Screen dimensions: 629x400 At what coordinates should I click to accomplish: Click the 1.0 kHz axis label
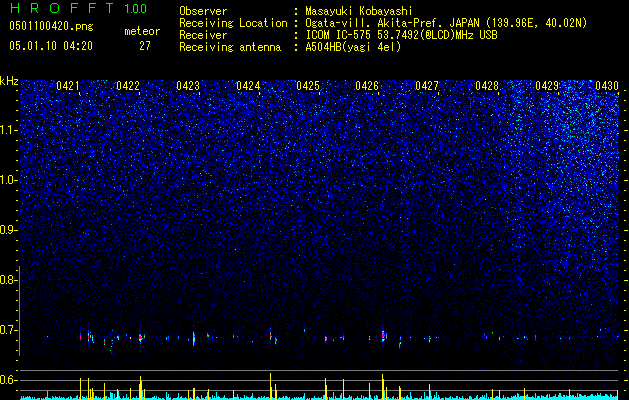click(8, 180)
